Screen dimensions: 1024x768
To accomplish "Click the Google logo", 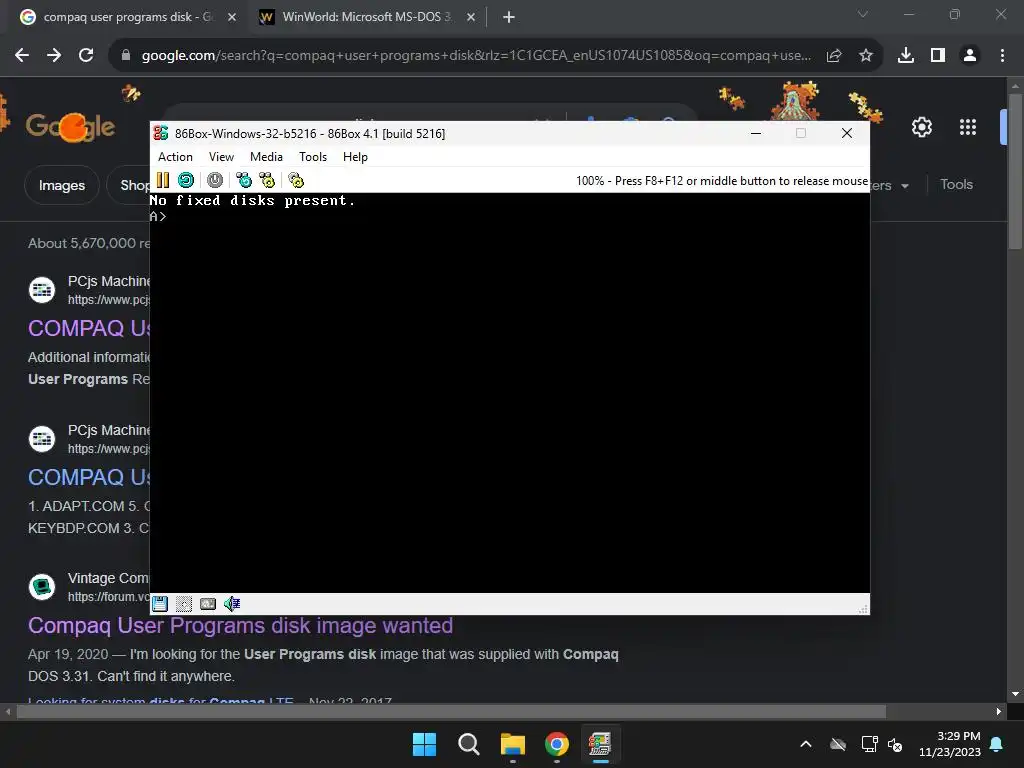I will (71, 126).
